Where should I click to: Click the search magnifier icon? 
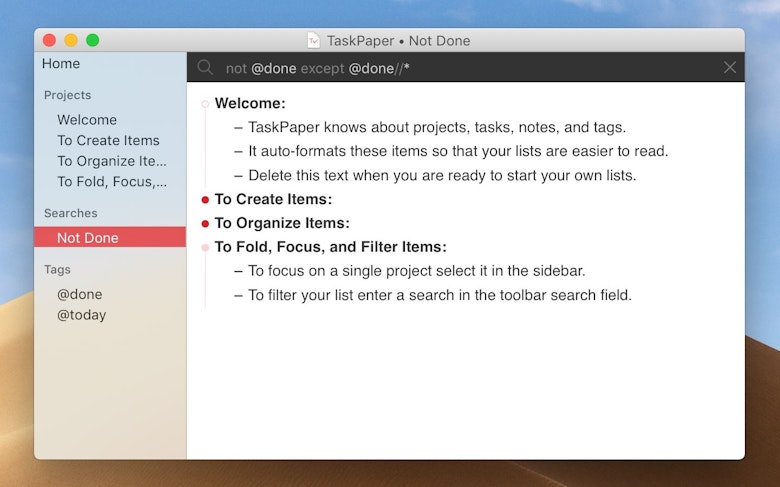[205, 67]
